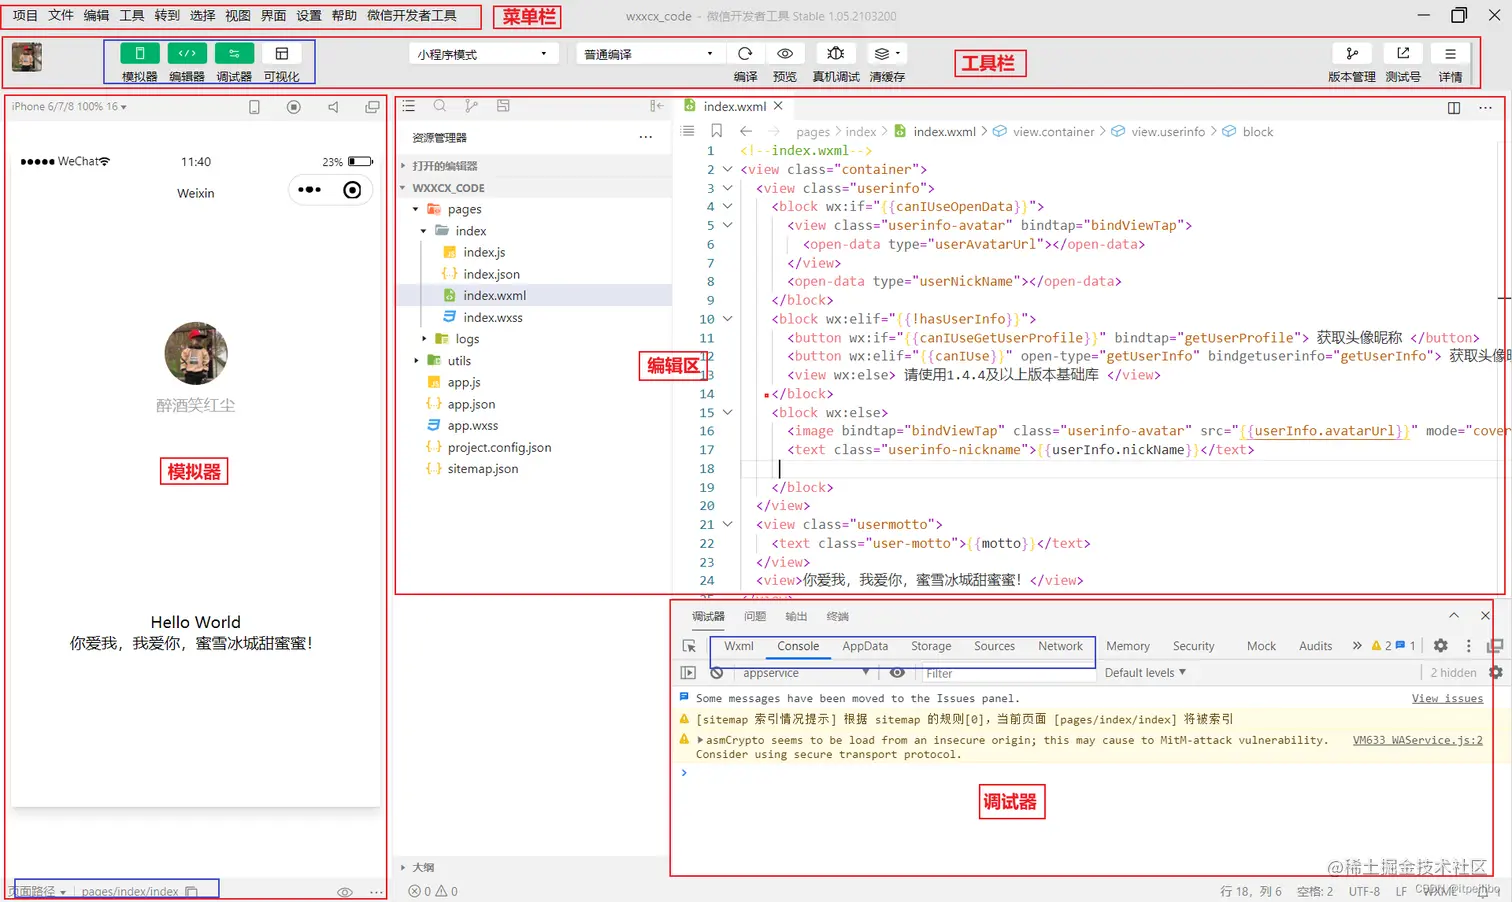Toggle console live expression eye icon
Image resolution: width=1512 pixels, height=902 pixels.
897,673
